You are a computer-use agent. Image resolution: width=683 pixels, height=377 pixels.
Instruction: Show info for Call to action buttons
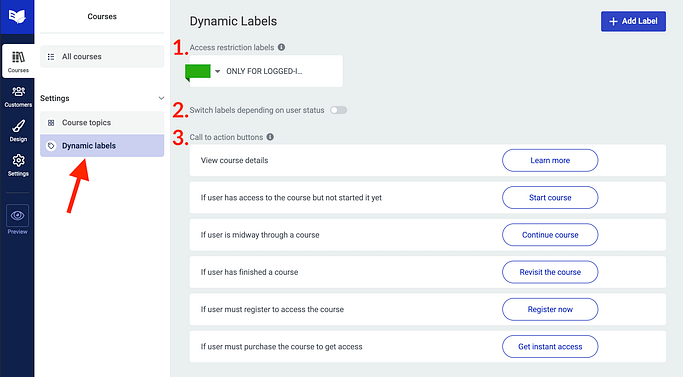(x=270, y=137)
